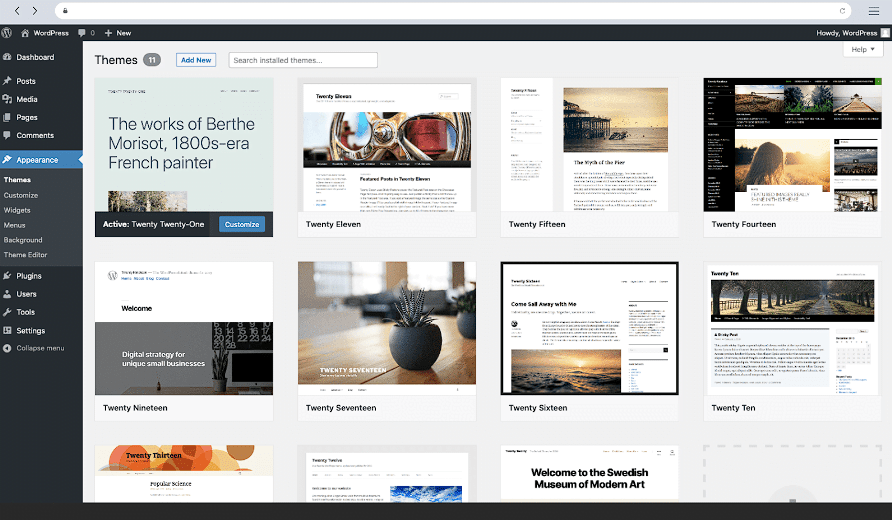892x520 pixels.
Task: Click the Users person icon
Action: click(7, 294)
